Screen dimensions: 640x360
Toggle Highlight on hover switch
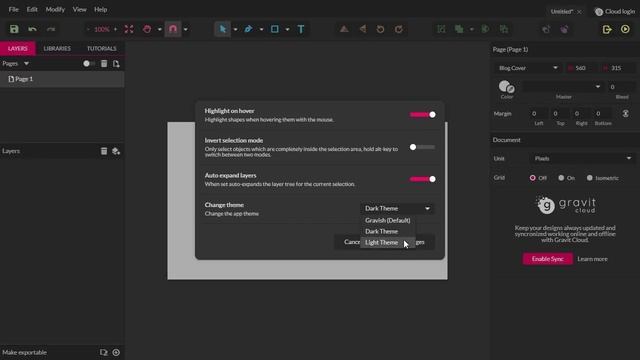pos(422,115)
